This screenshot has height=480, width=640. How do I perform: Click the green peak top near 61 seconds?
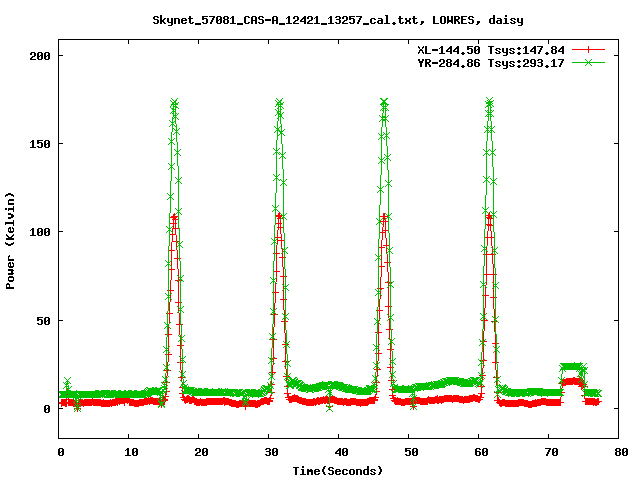click(x=490, y=102)
